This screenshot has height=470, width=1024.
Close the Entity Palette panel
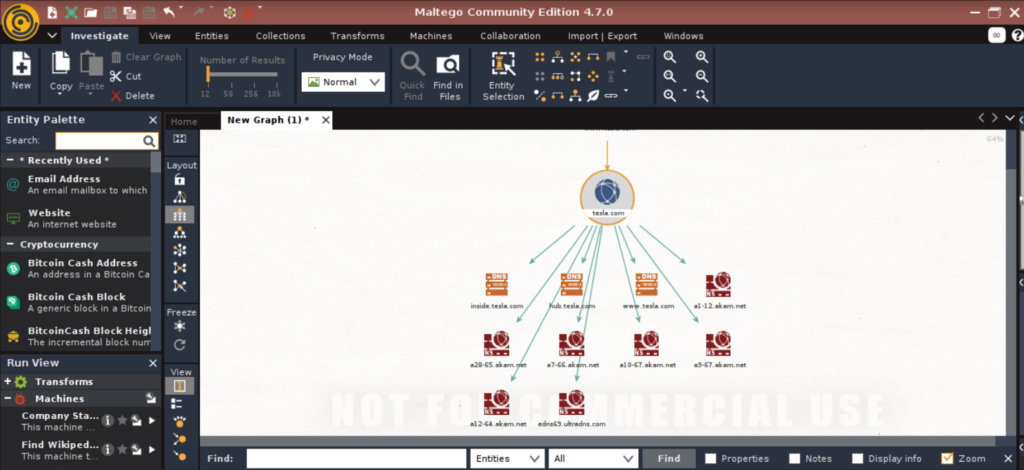153,120
